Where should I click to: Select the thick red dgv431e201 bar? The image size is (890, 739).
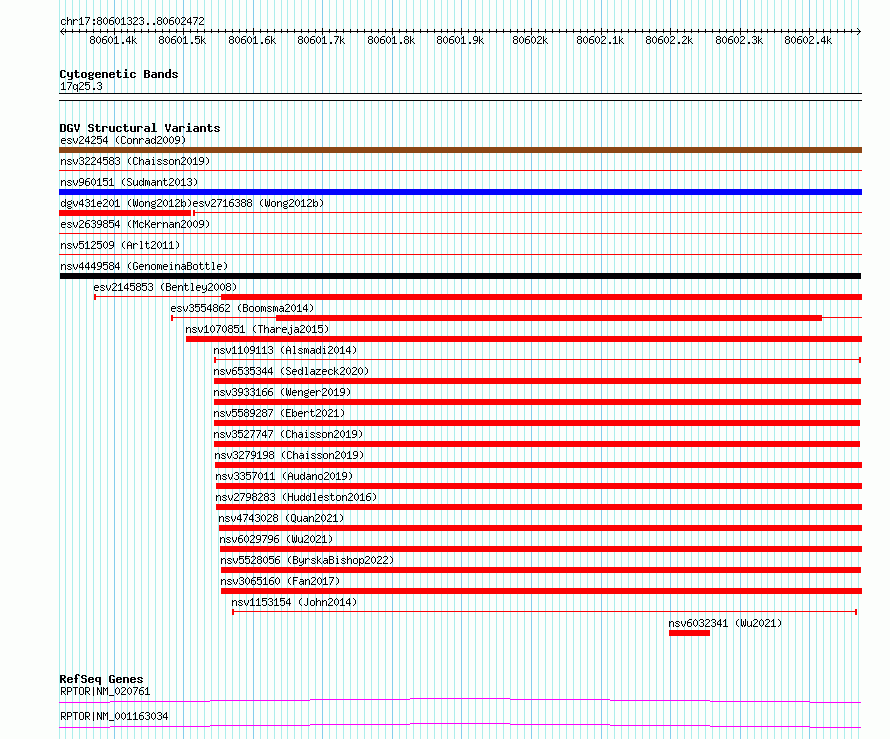(125, 213)
